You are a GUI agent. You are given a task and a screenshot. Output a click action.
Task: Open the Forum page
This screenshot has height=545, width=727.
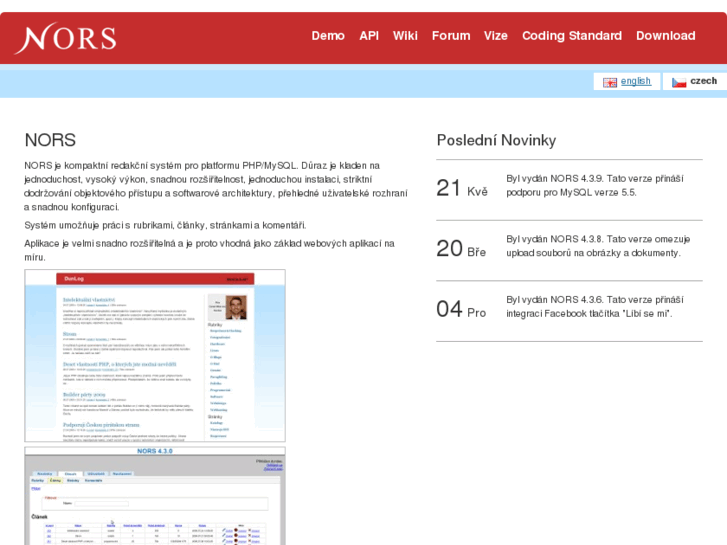[x=451, y=36]
